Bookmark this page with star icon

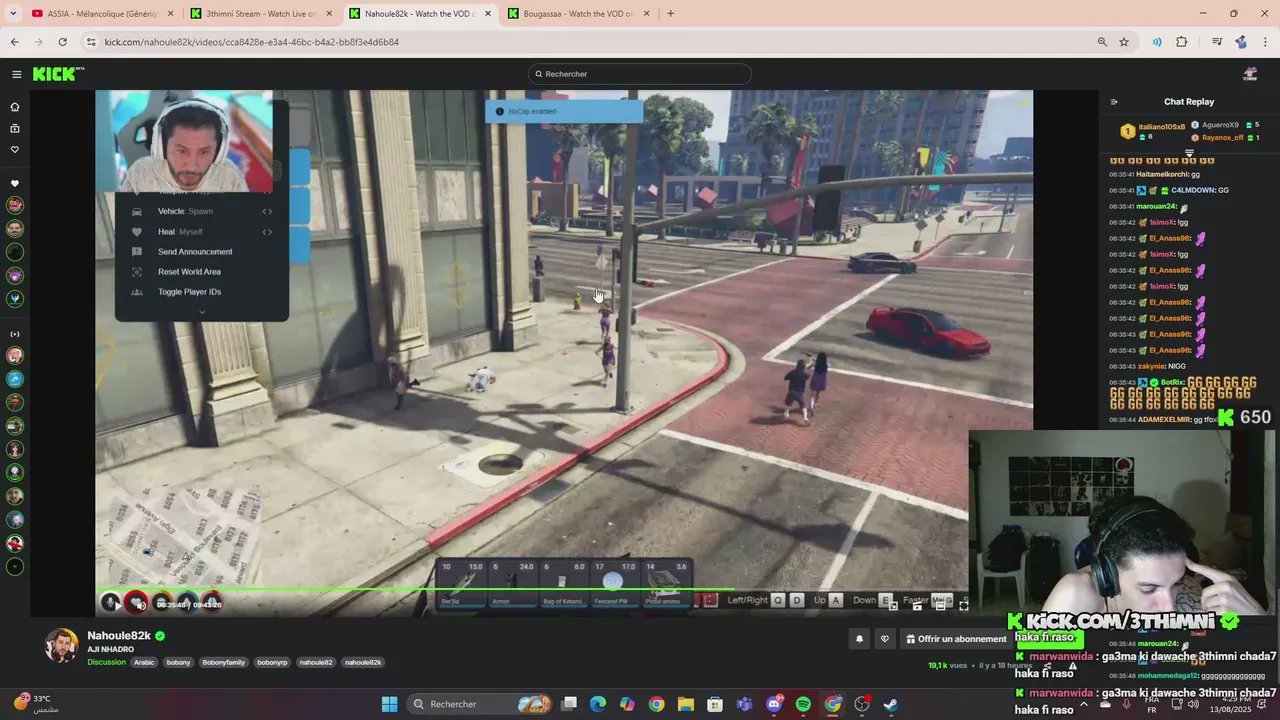pyautogui.click(x=1124, y=42)
